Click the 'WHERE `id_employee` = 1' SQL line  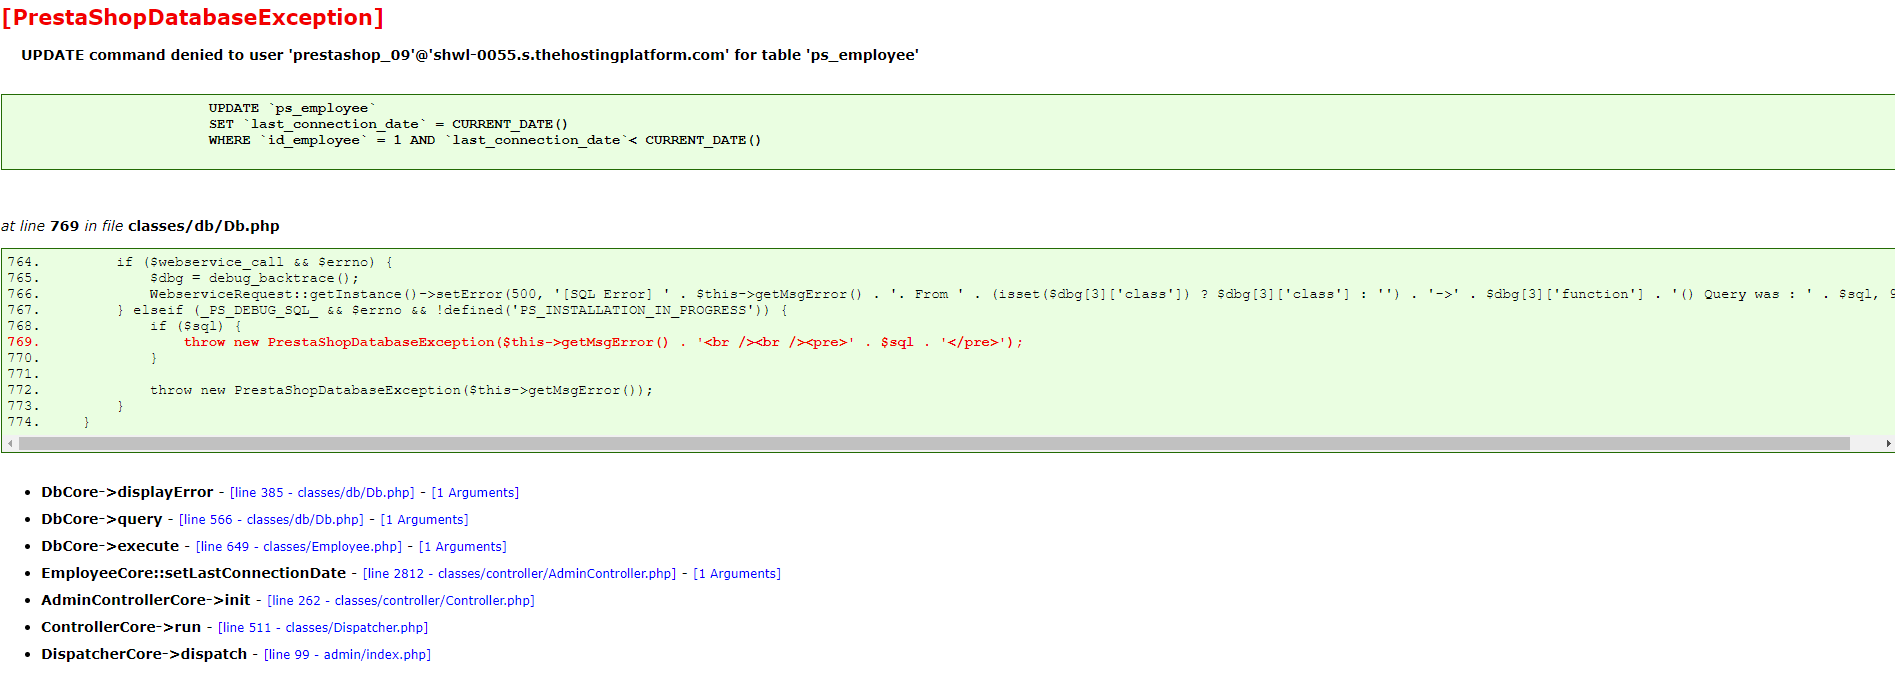coord(485,140)
